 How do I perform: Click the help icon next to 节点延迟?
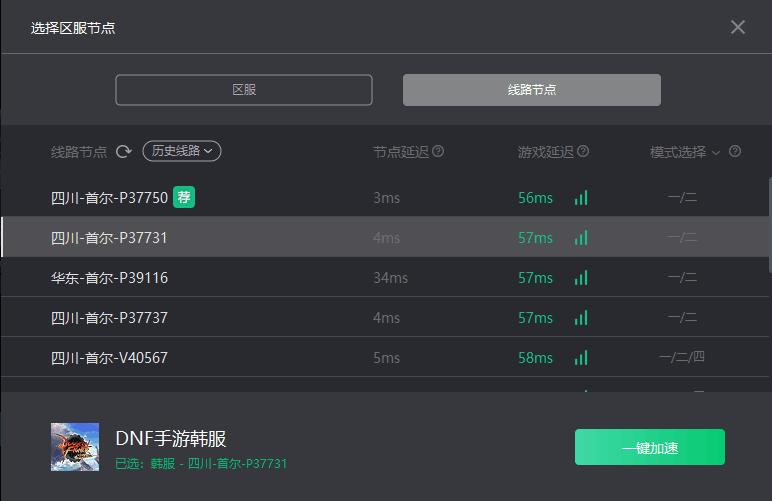(x=438, y=152)
